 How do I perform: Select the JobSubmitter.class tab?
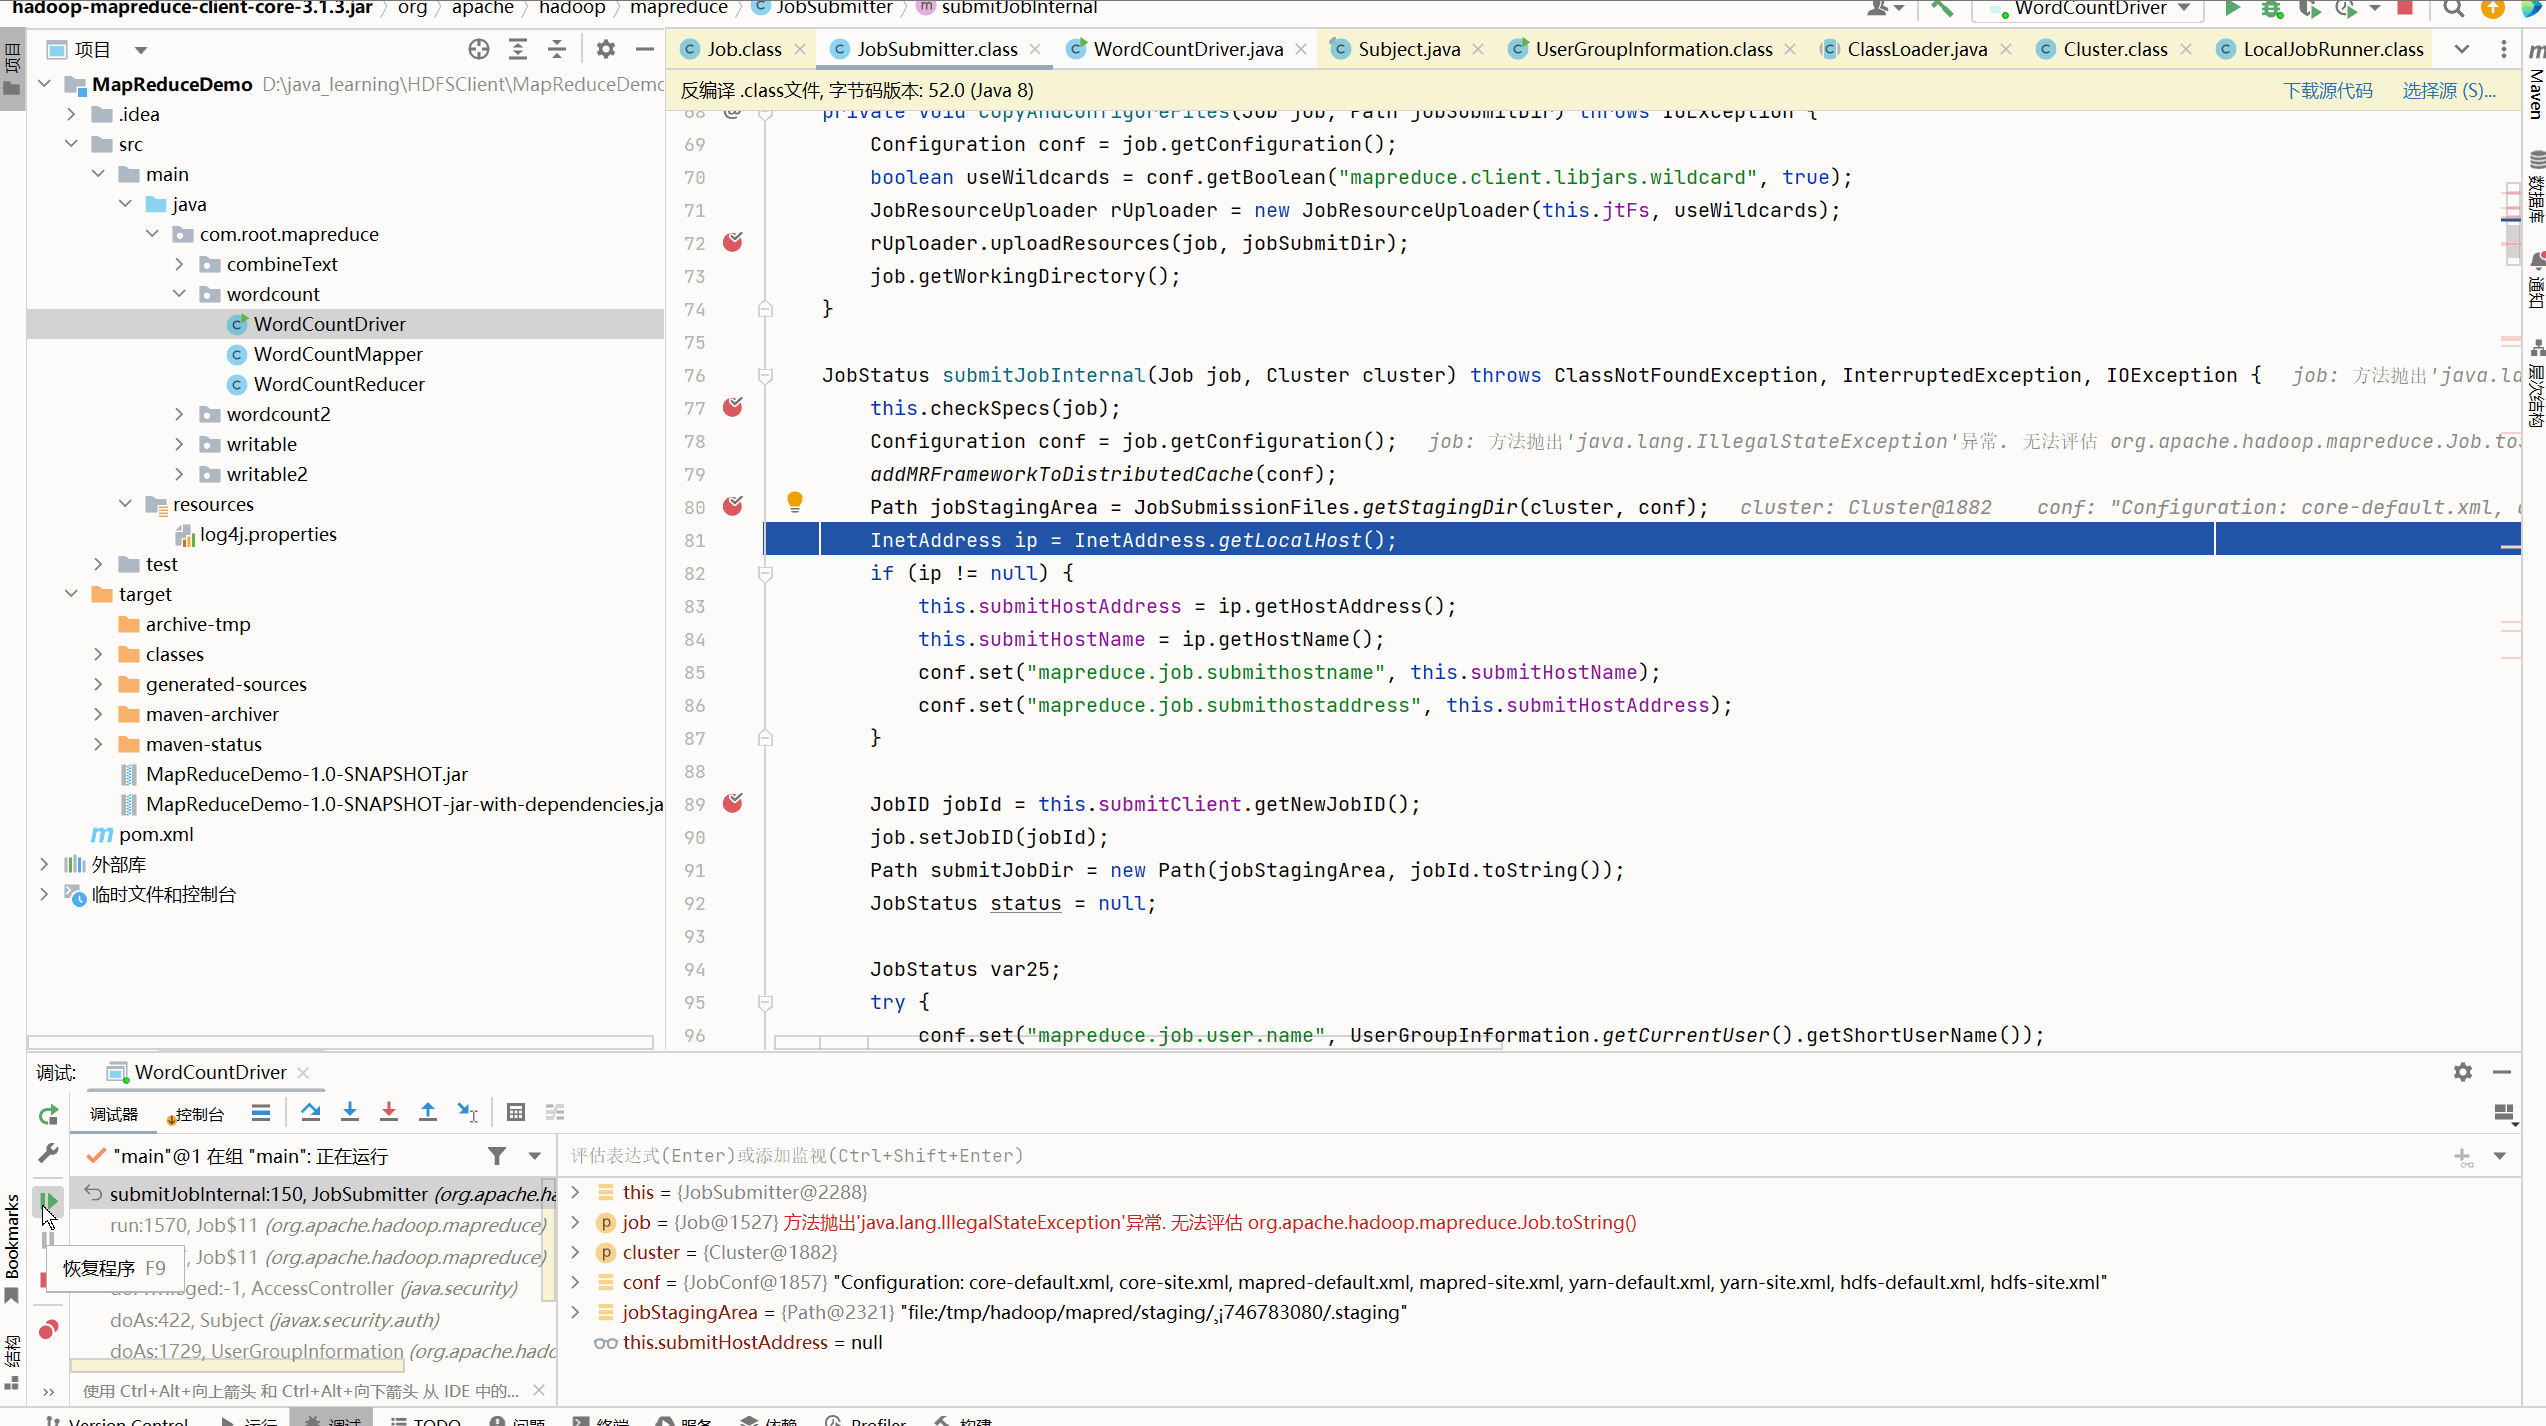(x=937, y=49)
